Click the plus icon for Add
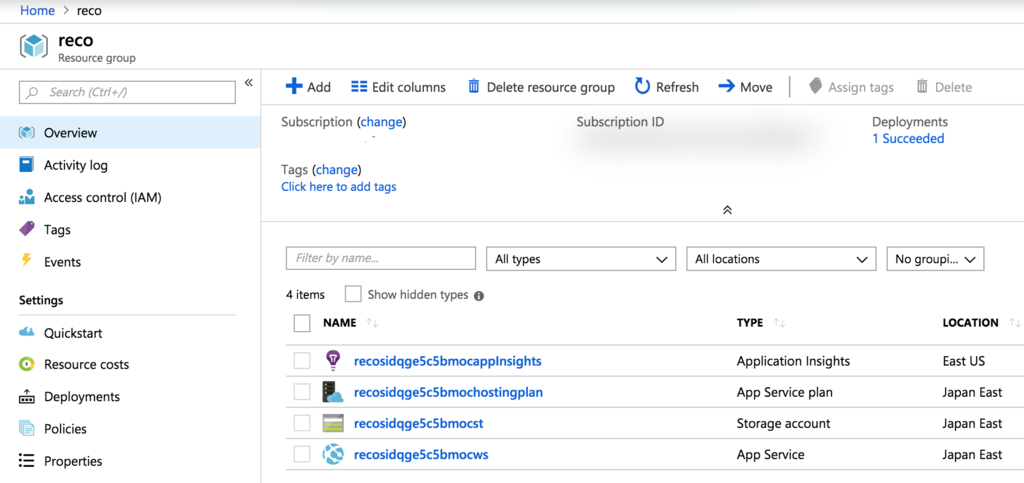 point(295,86)
